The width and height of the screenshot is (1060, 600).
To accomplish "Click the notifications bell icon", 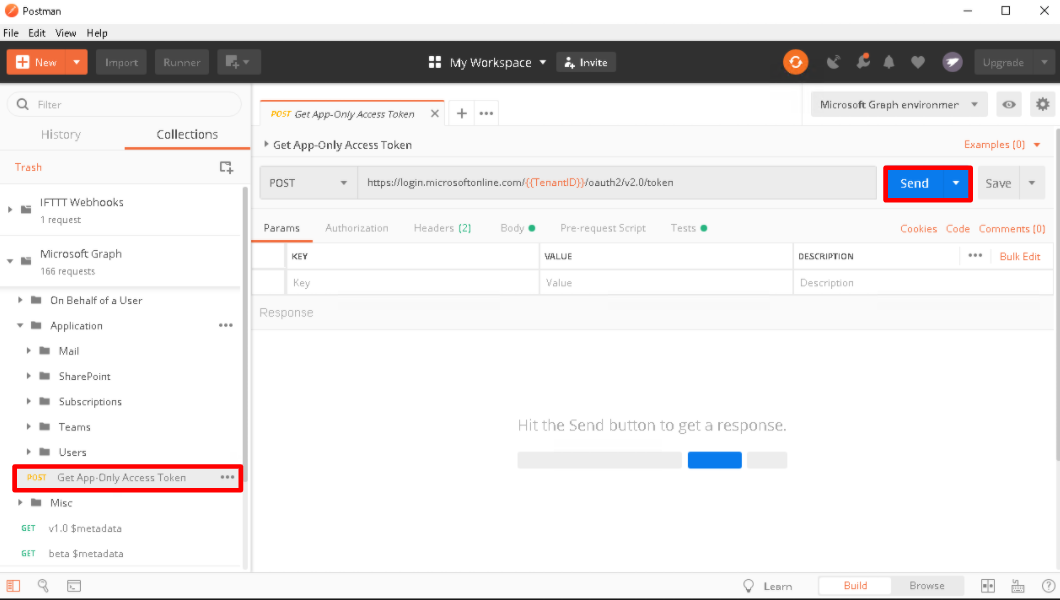I will tap(889, 62).
